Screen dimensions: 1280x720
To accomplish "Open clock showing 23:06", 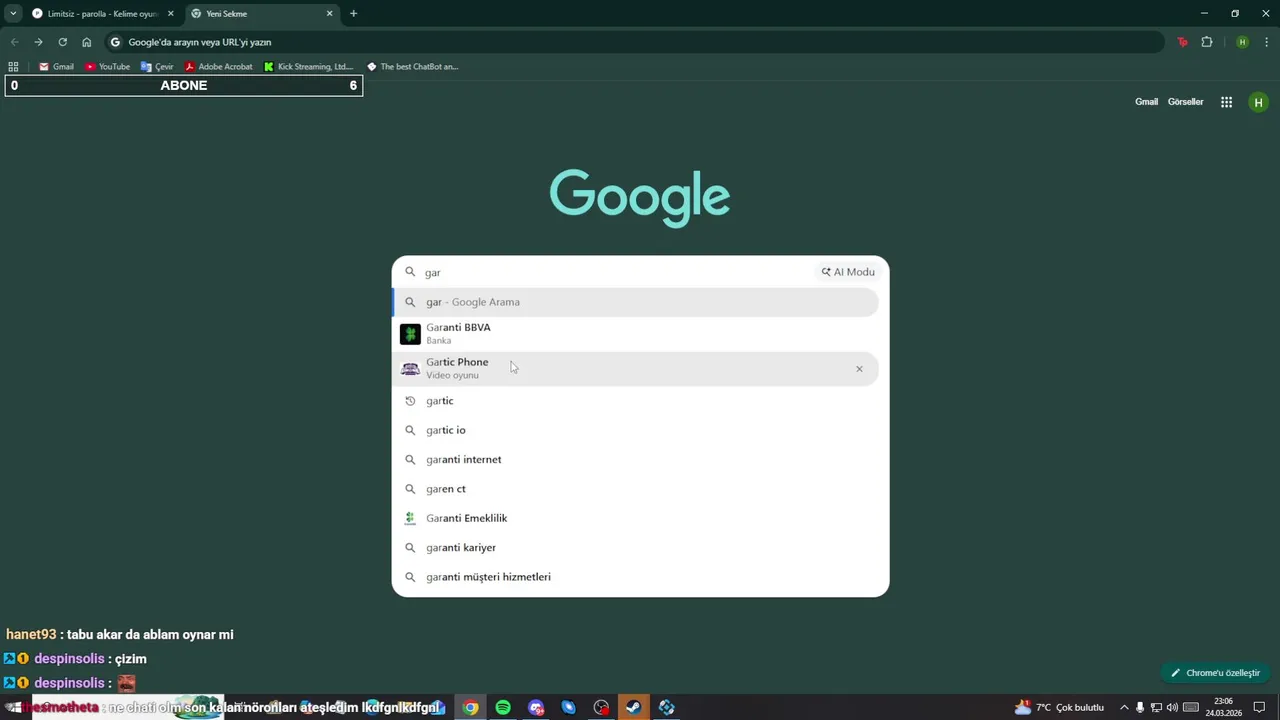I will 1223,707.
